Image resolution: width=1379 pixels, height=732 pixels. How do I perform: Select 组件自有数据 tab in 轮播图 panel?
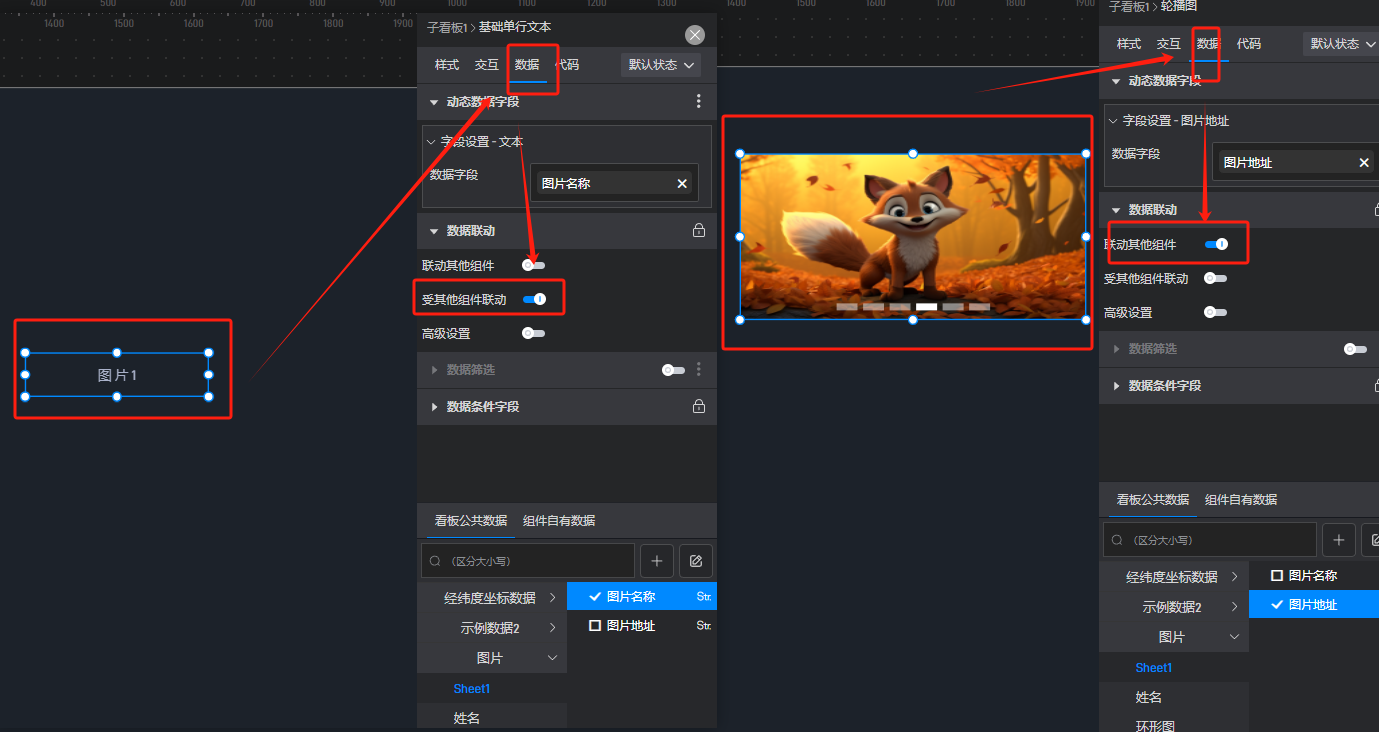pyautogui.click(x=1241, y=500)
